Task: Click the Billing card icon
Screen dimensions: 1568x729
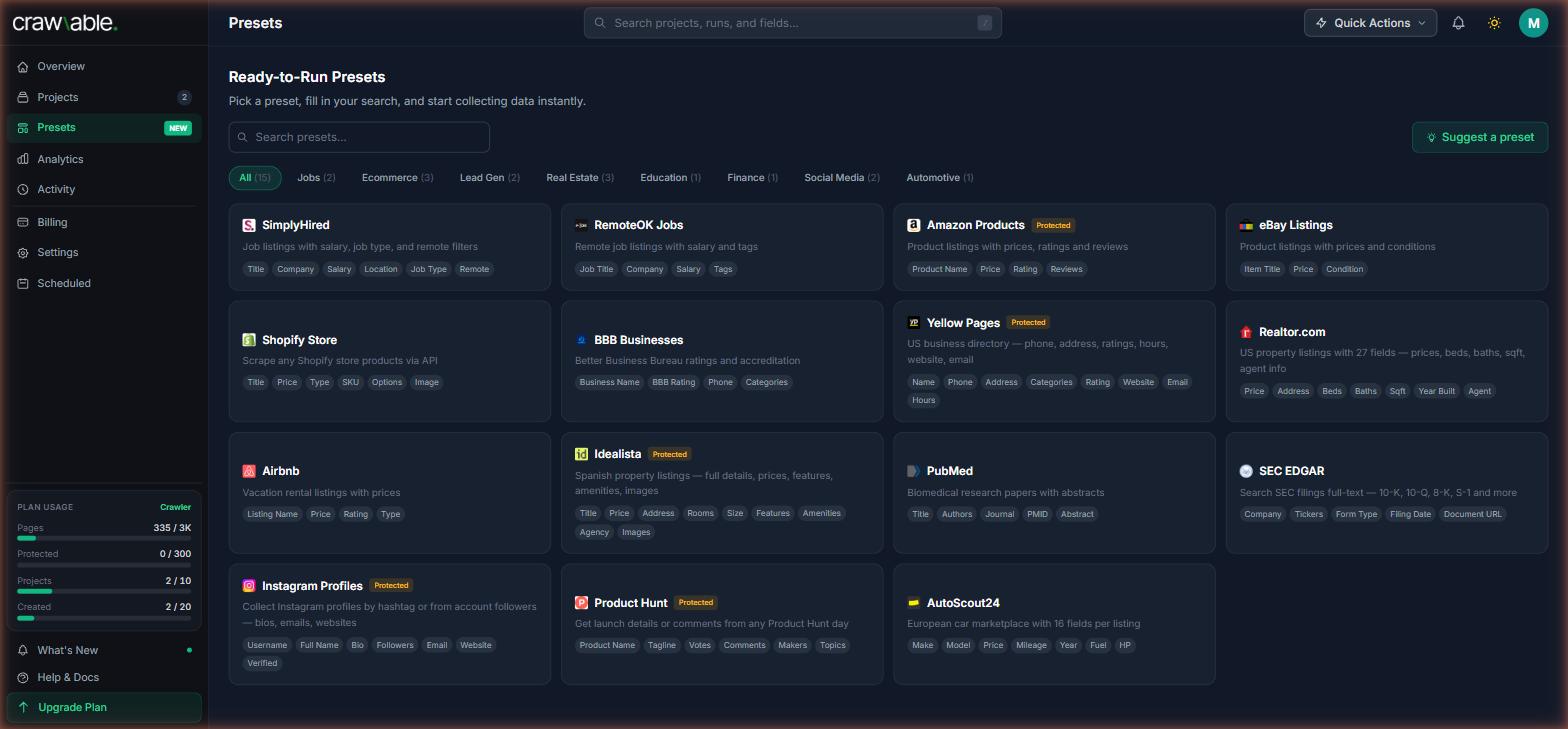Action: [x=23, y=222]
